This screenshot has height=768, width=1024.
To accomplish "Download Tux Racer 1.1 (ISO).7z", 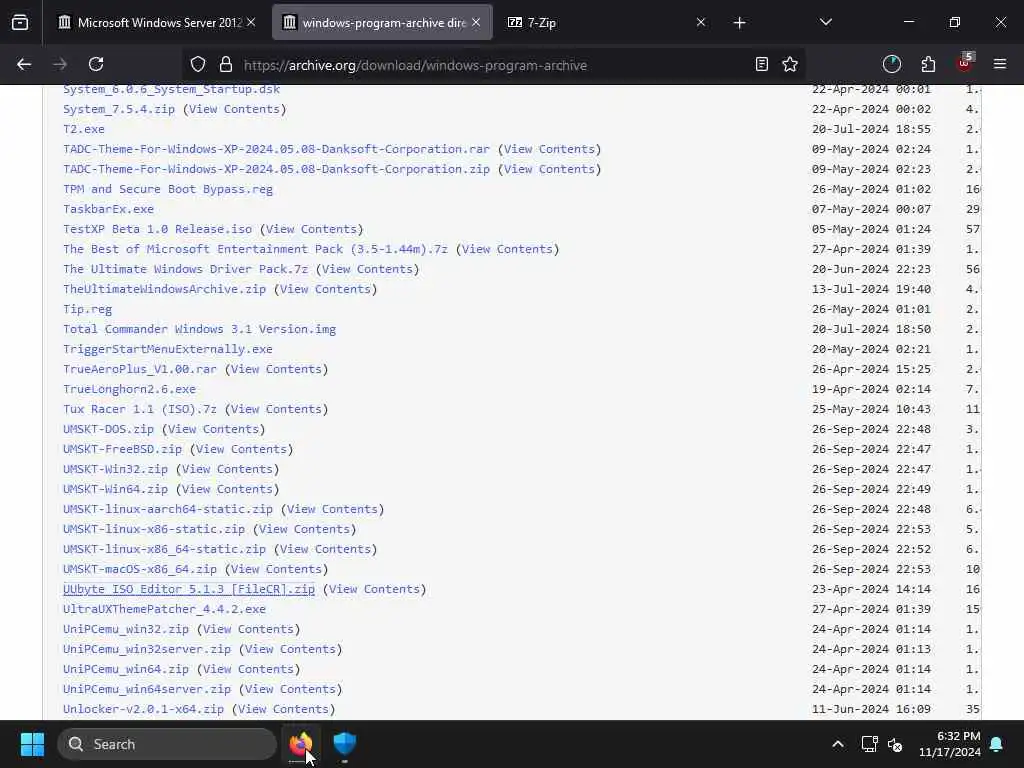I will pos(140,409).
